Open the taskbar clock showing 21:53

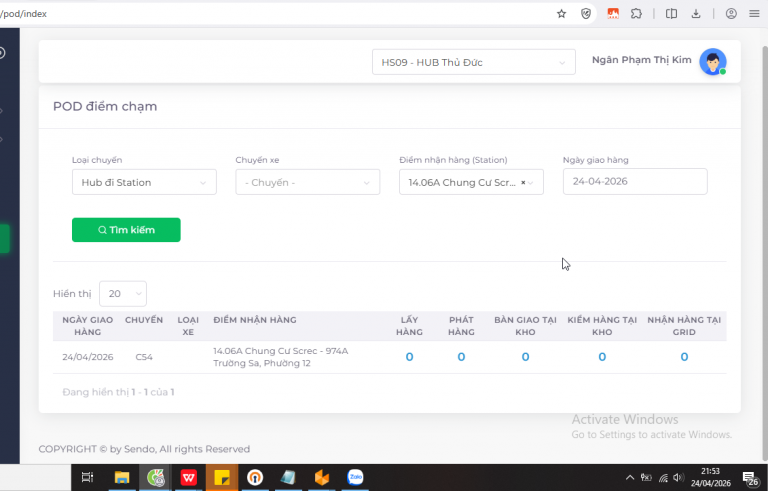click(x=710, y=477)
